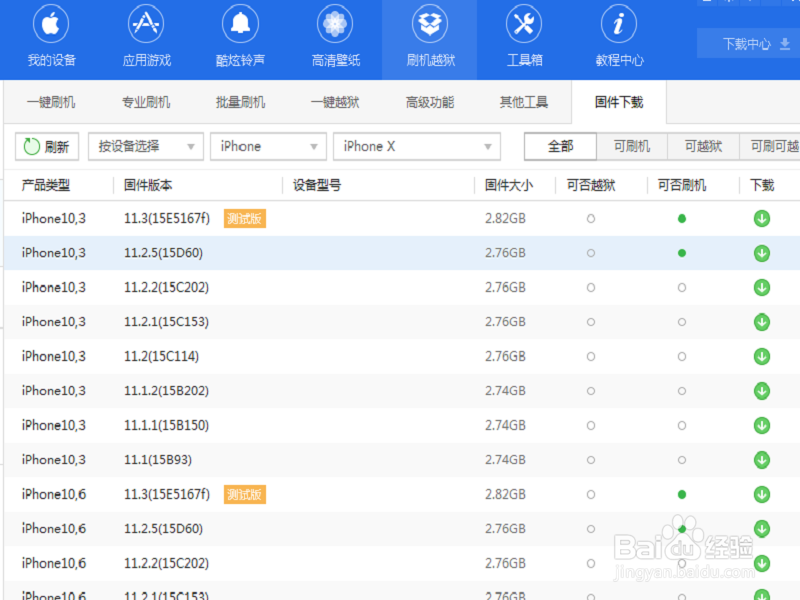Download iPhone10,3 11.2(15C114) firmware
This screenshot has width=800, height=600.
762,357
